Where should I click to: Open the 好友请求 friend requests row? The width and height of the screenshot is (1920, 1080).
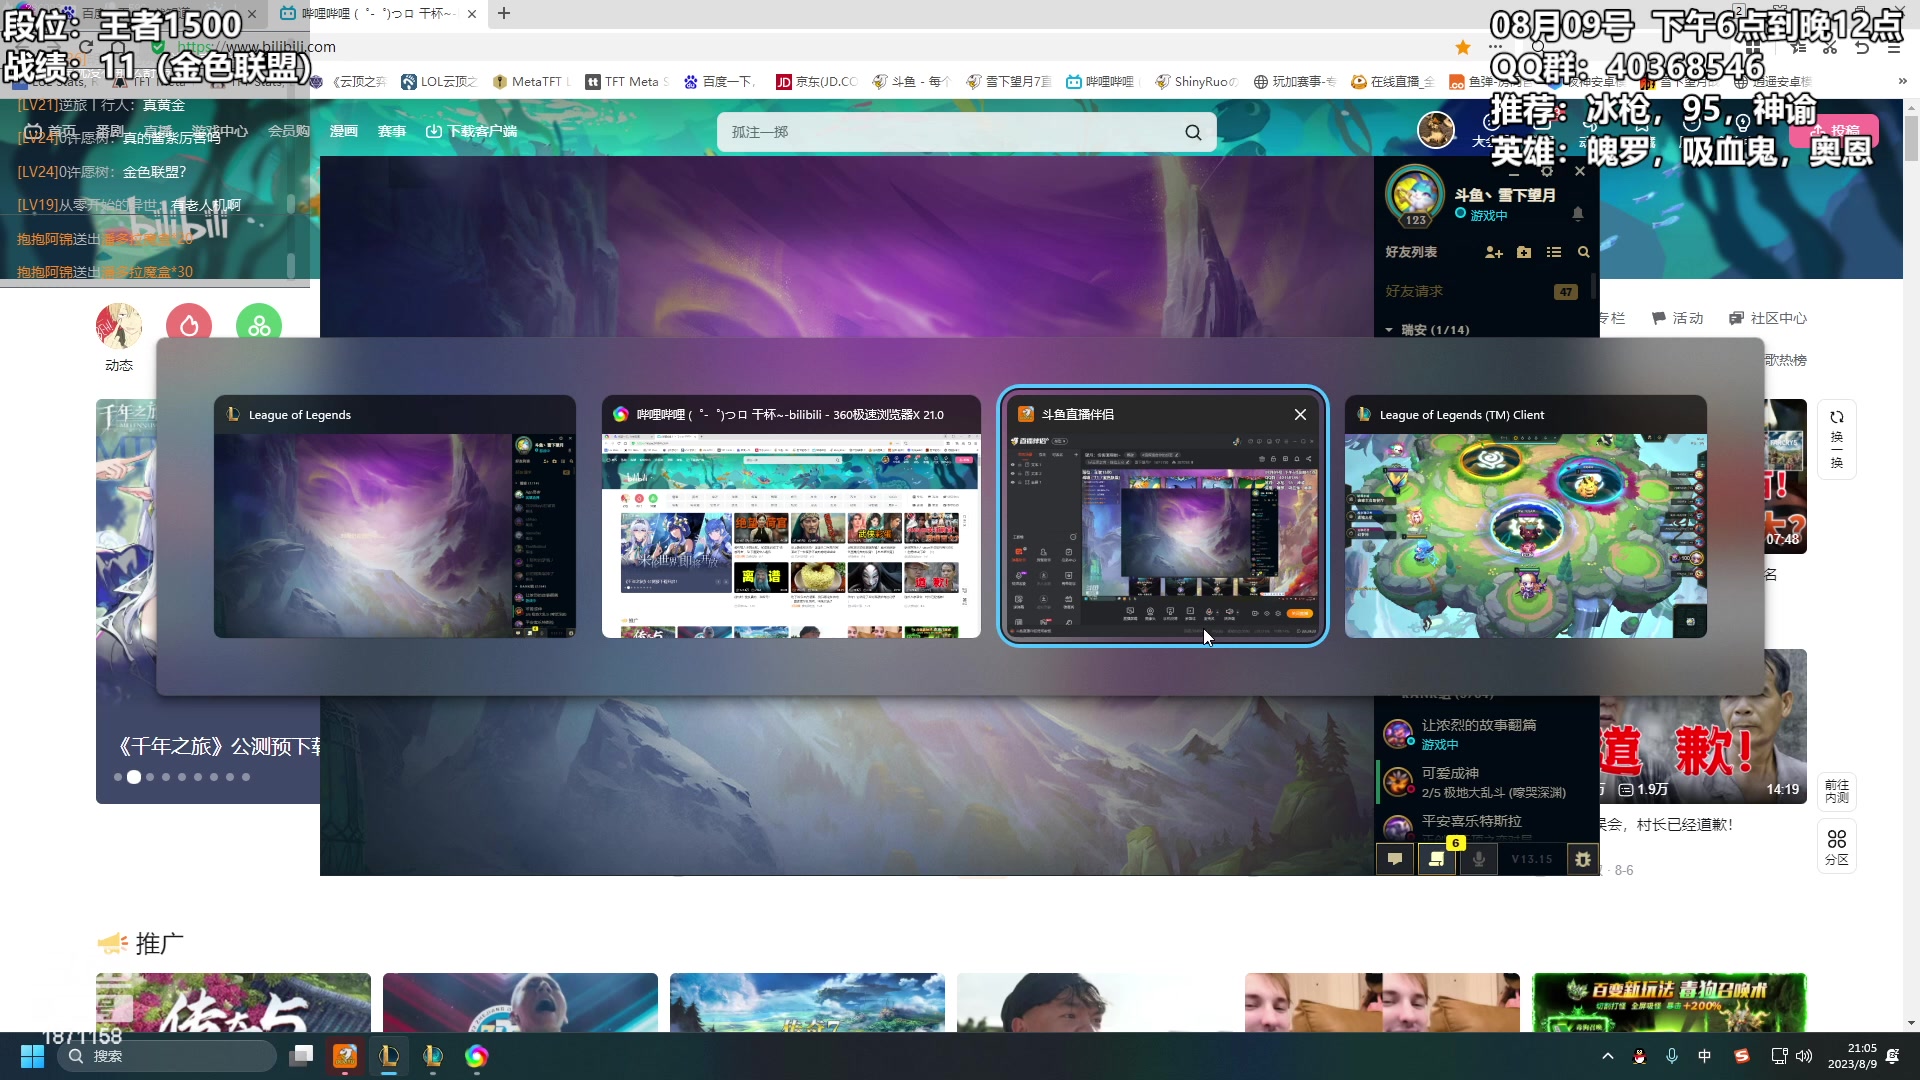1482,291
